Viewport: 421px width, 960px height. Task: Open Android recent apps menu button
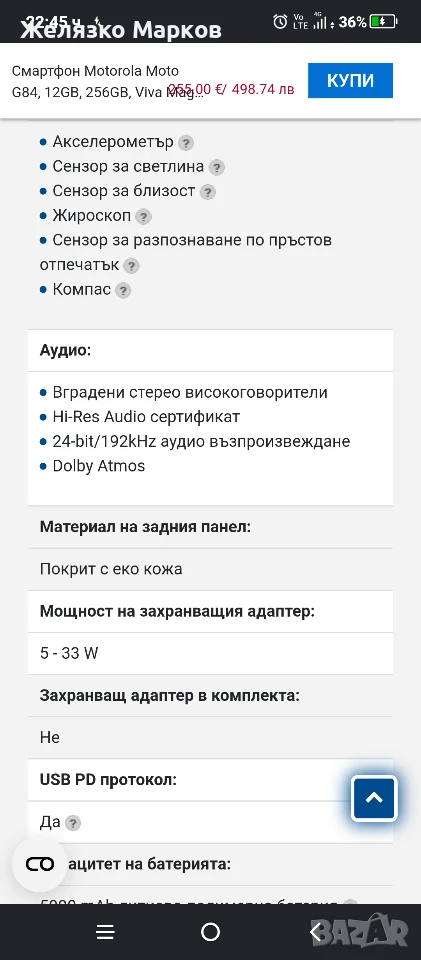point(105,932)
